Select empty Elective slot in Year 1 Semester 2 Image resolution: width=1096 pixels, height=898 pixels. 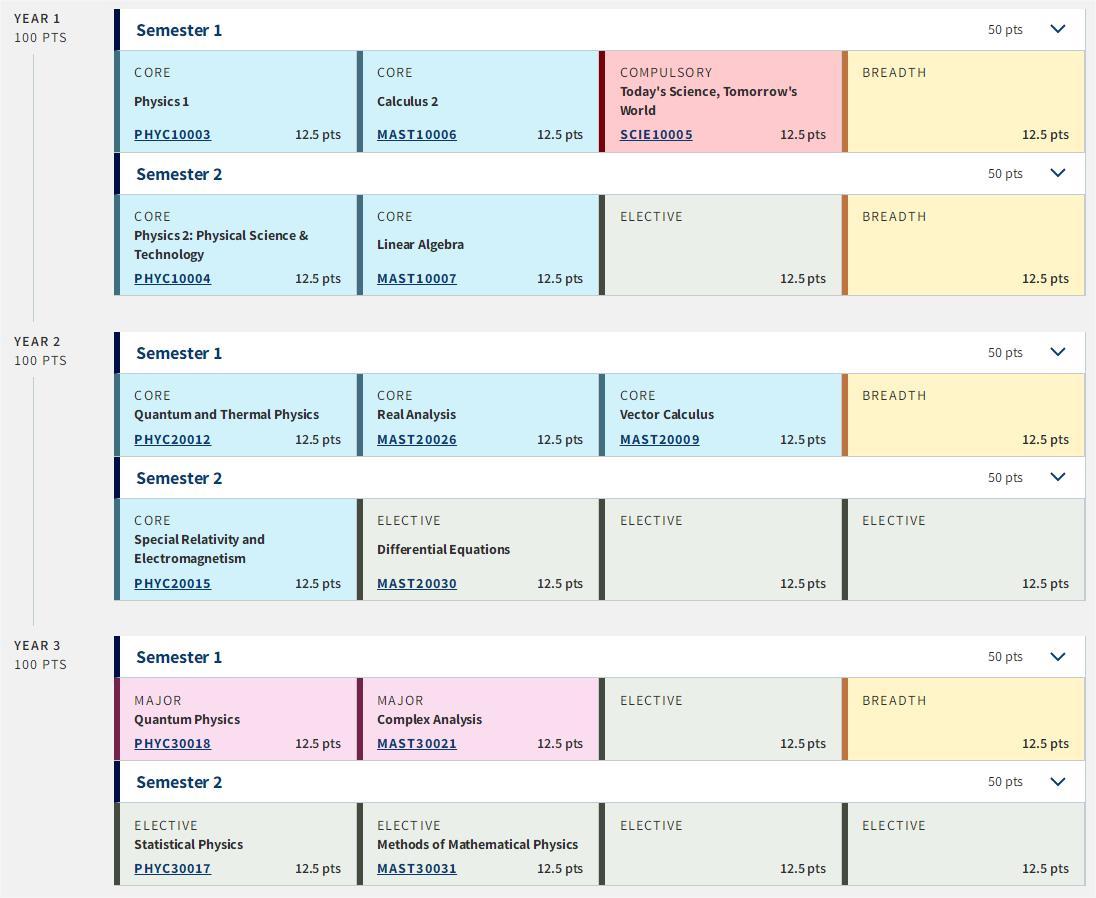721,245
